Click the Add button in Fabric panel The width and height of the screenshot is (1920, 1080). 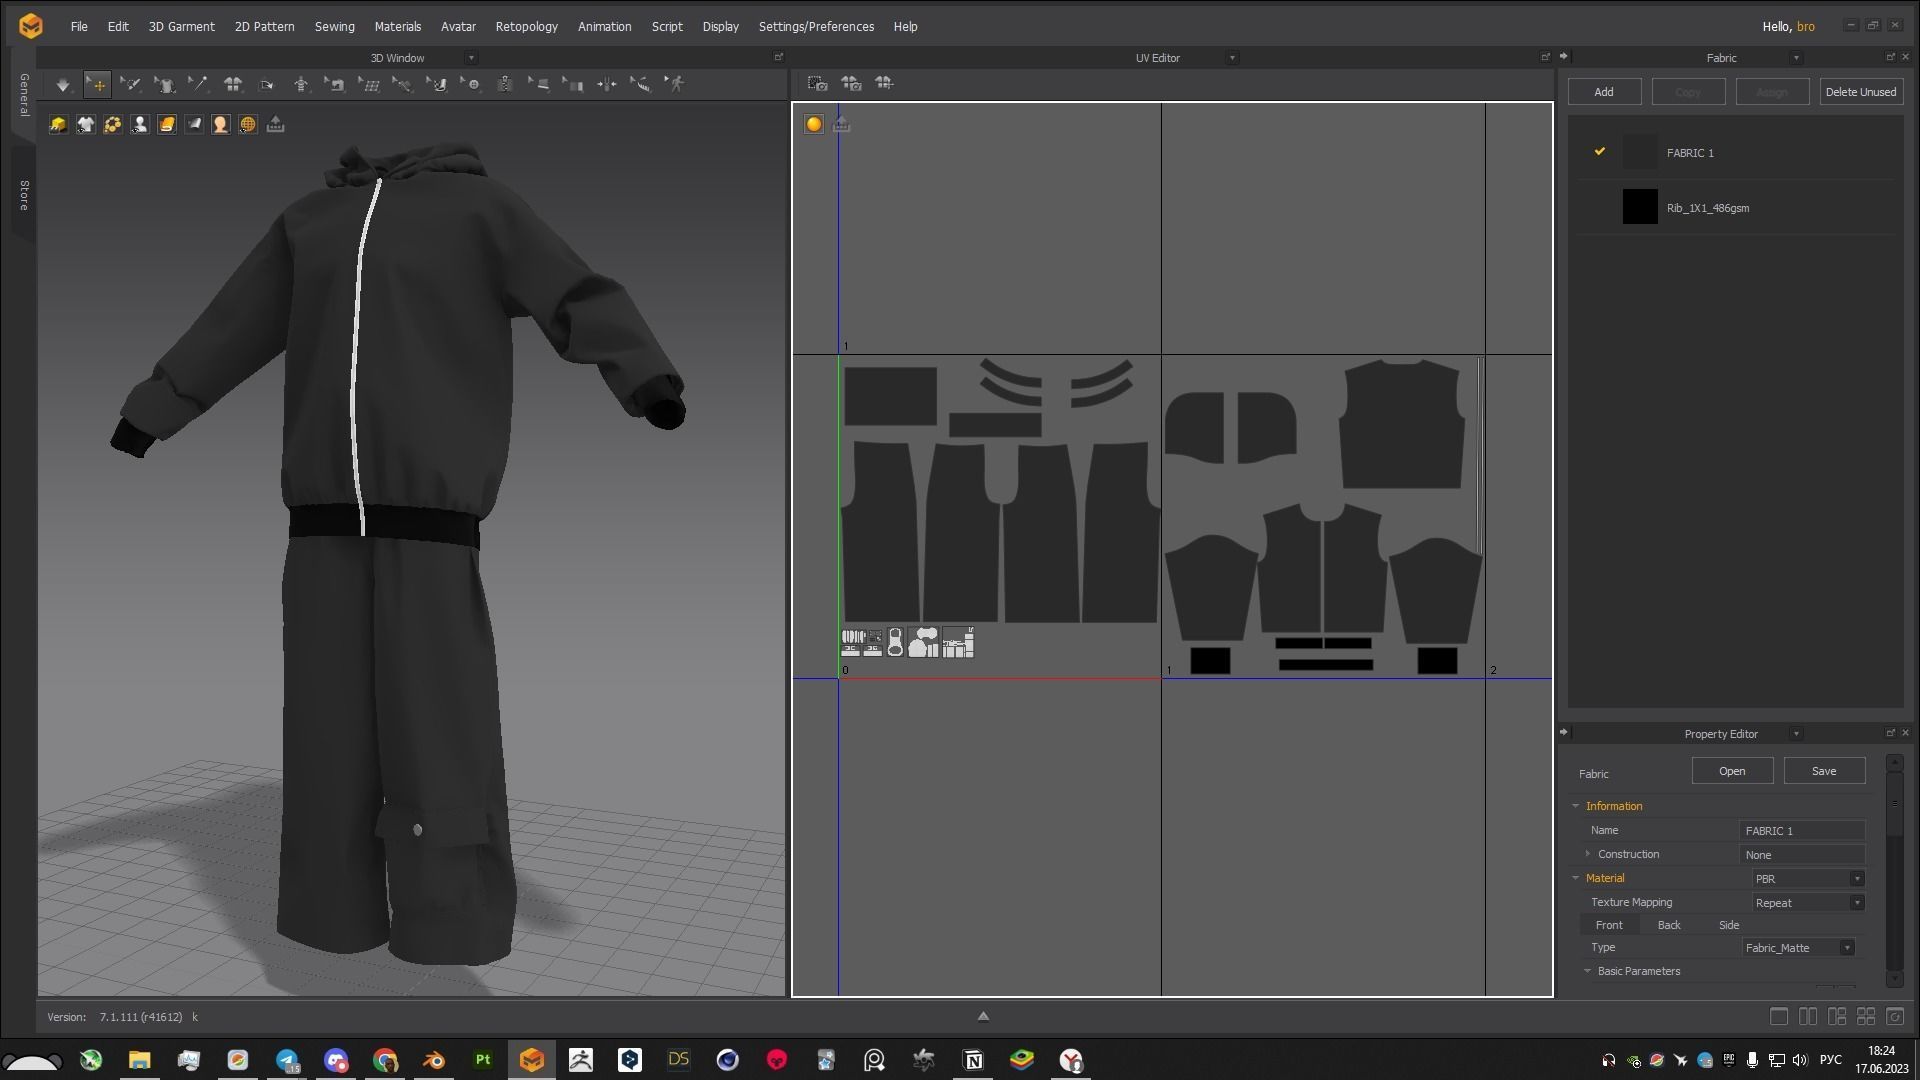click(x=1604, y=91)
